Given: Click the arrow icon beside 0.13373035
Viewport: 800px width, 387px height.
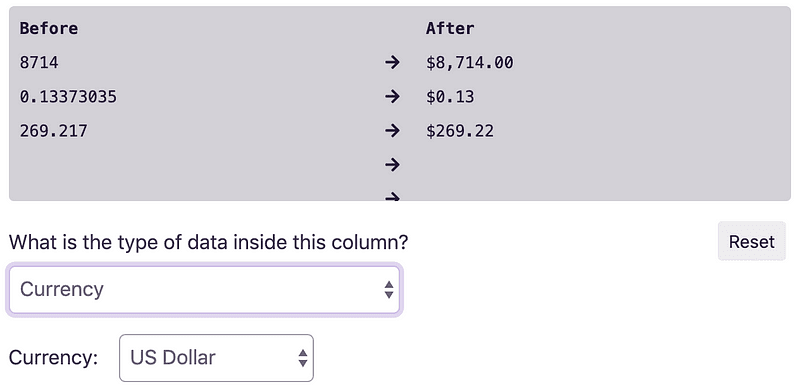Looking at the screenshot, I should [x=392, y=96].
